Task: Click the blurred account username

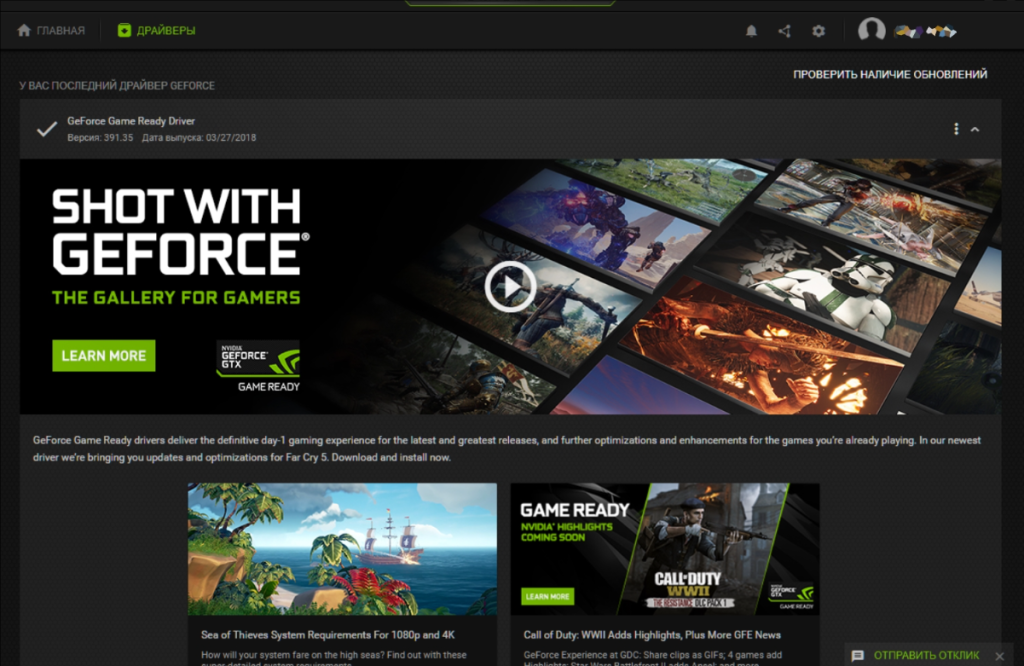Action: [x=925, y=31]
